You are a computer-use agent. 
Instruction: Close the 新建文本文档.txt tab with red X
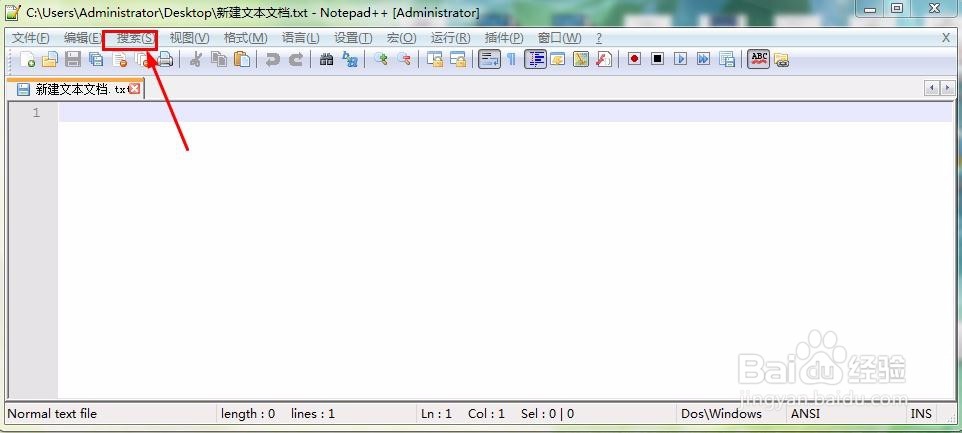point(134,89)
